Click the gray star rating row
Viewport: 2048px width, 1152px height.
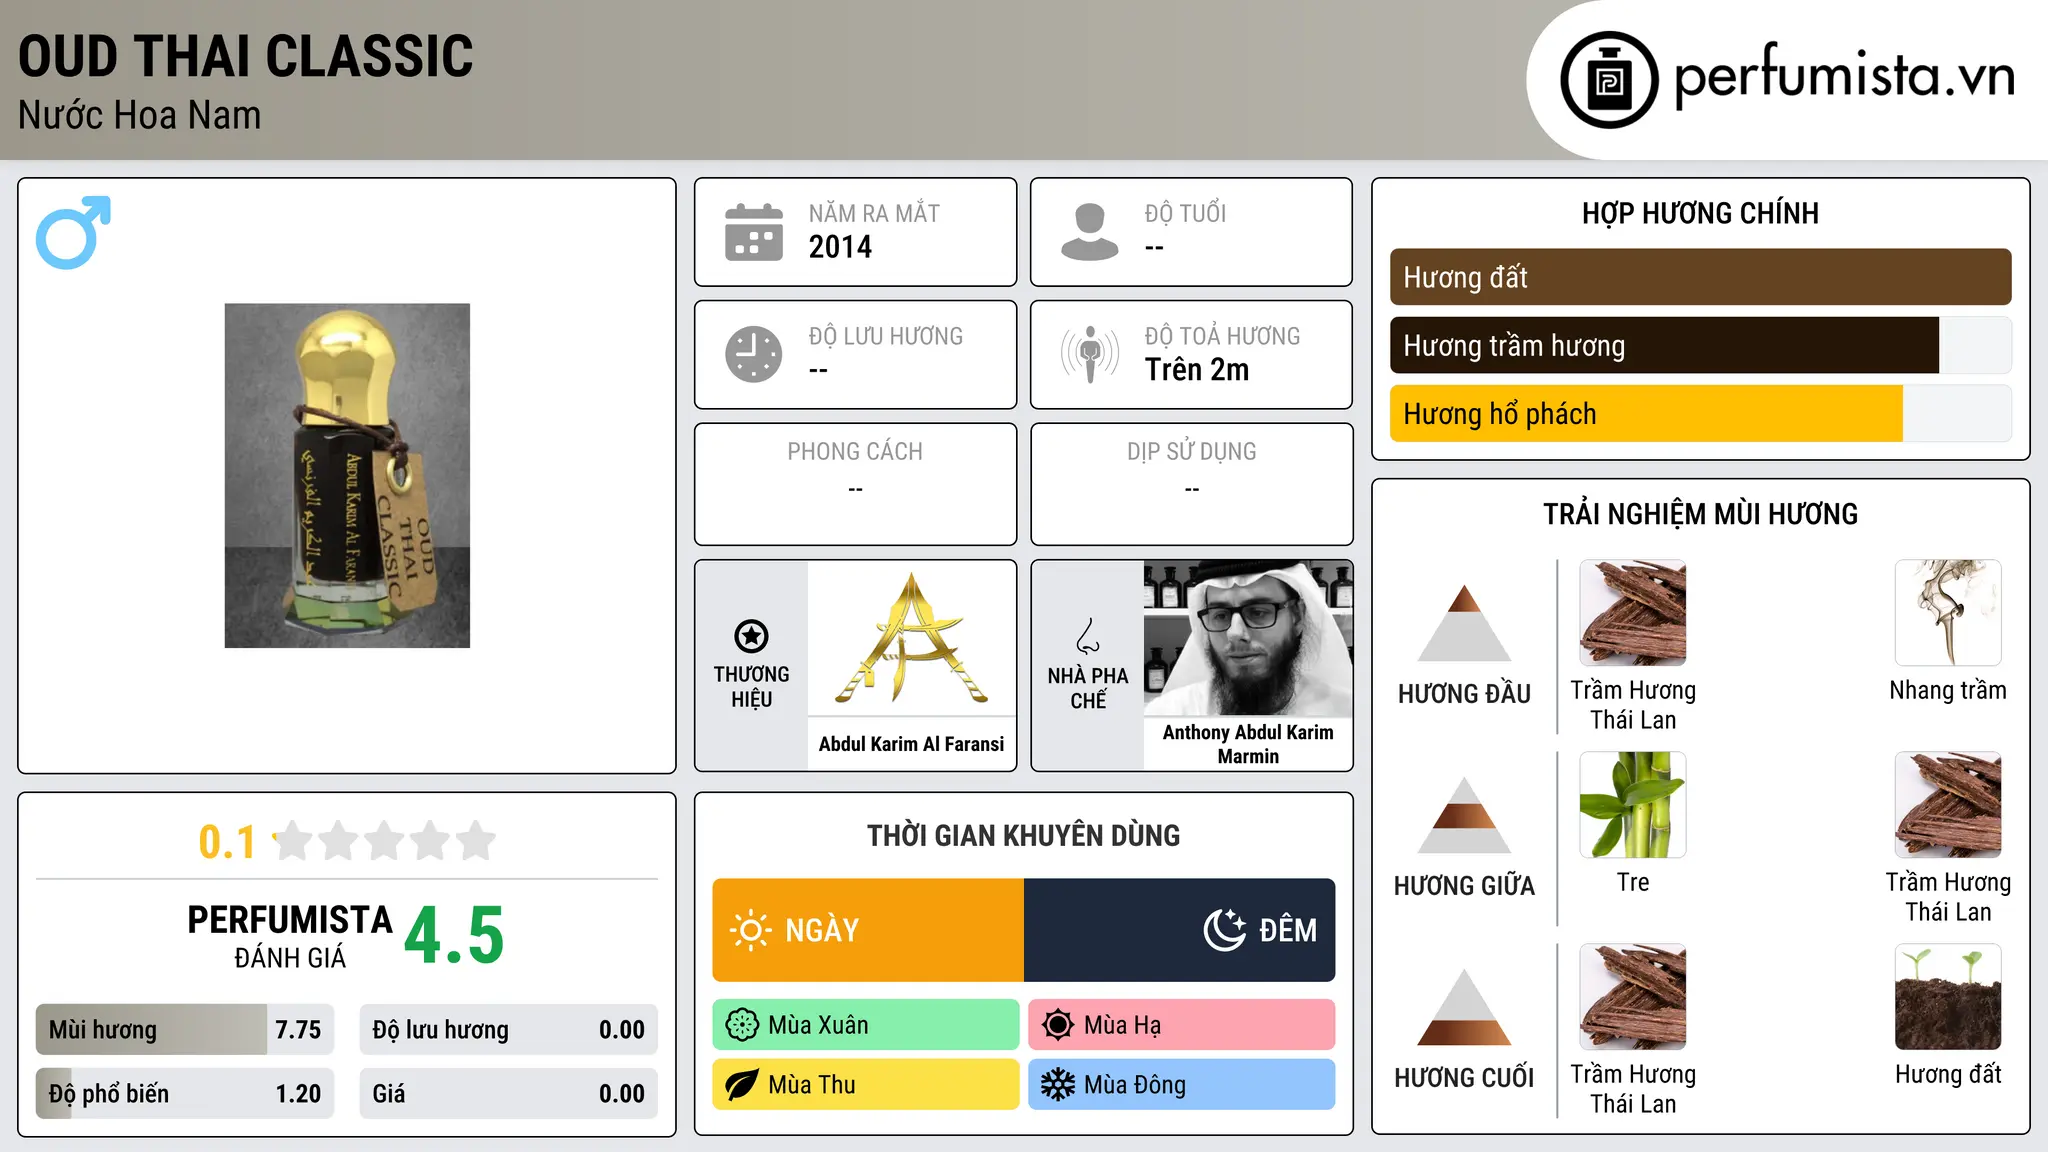point(385,841)
